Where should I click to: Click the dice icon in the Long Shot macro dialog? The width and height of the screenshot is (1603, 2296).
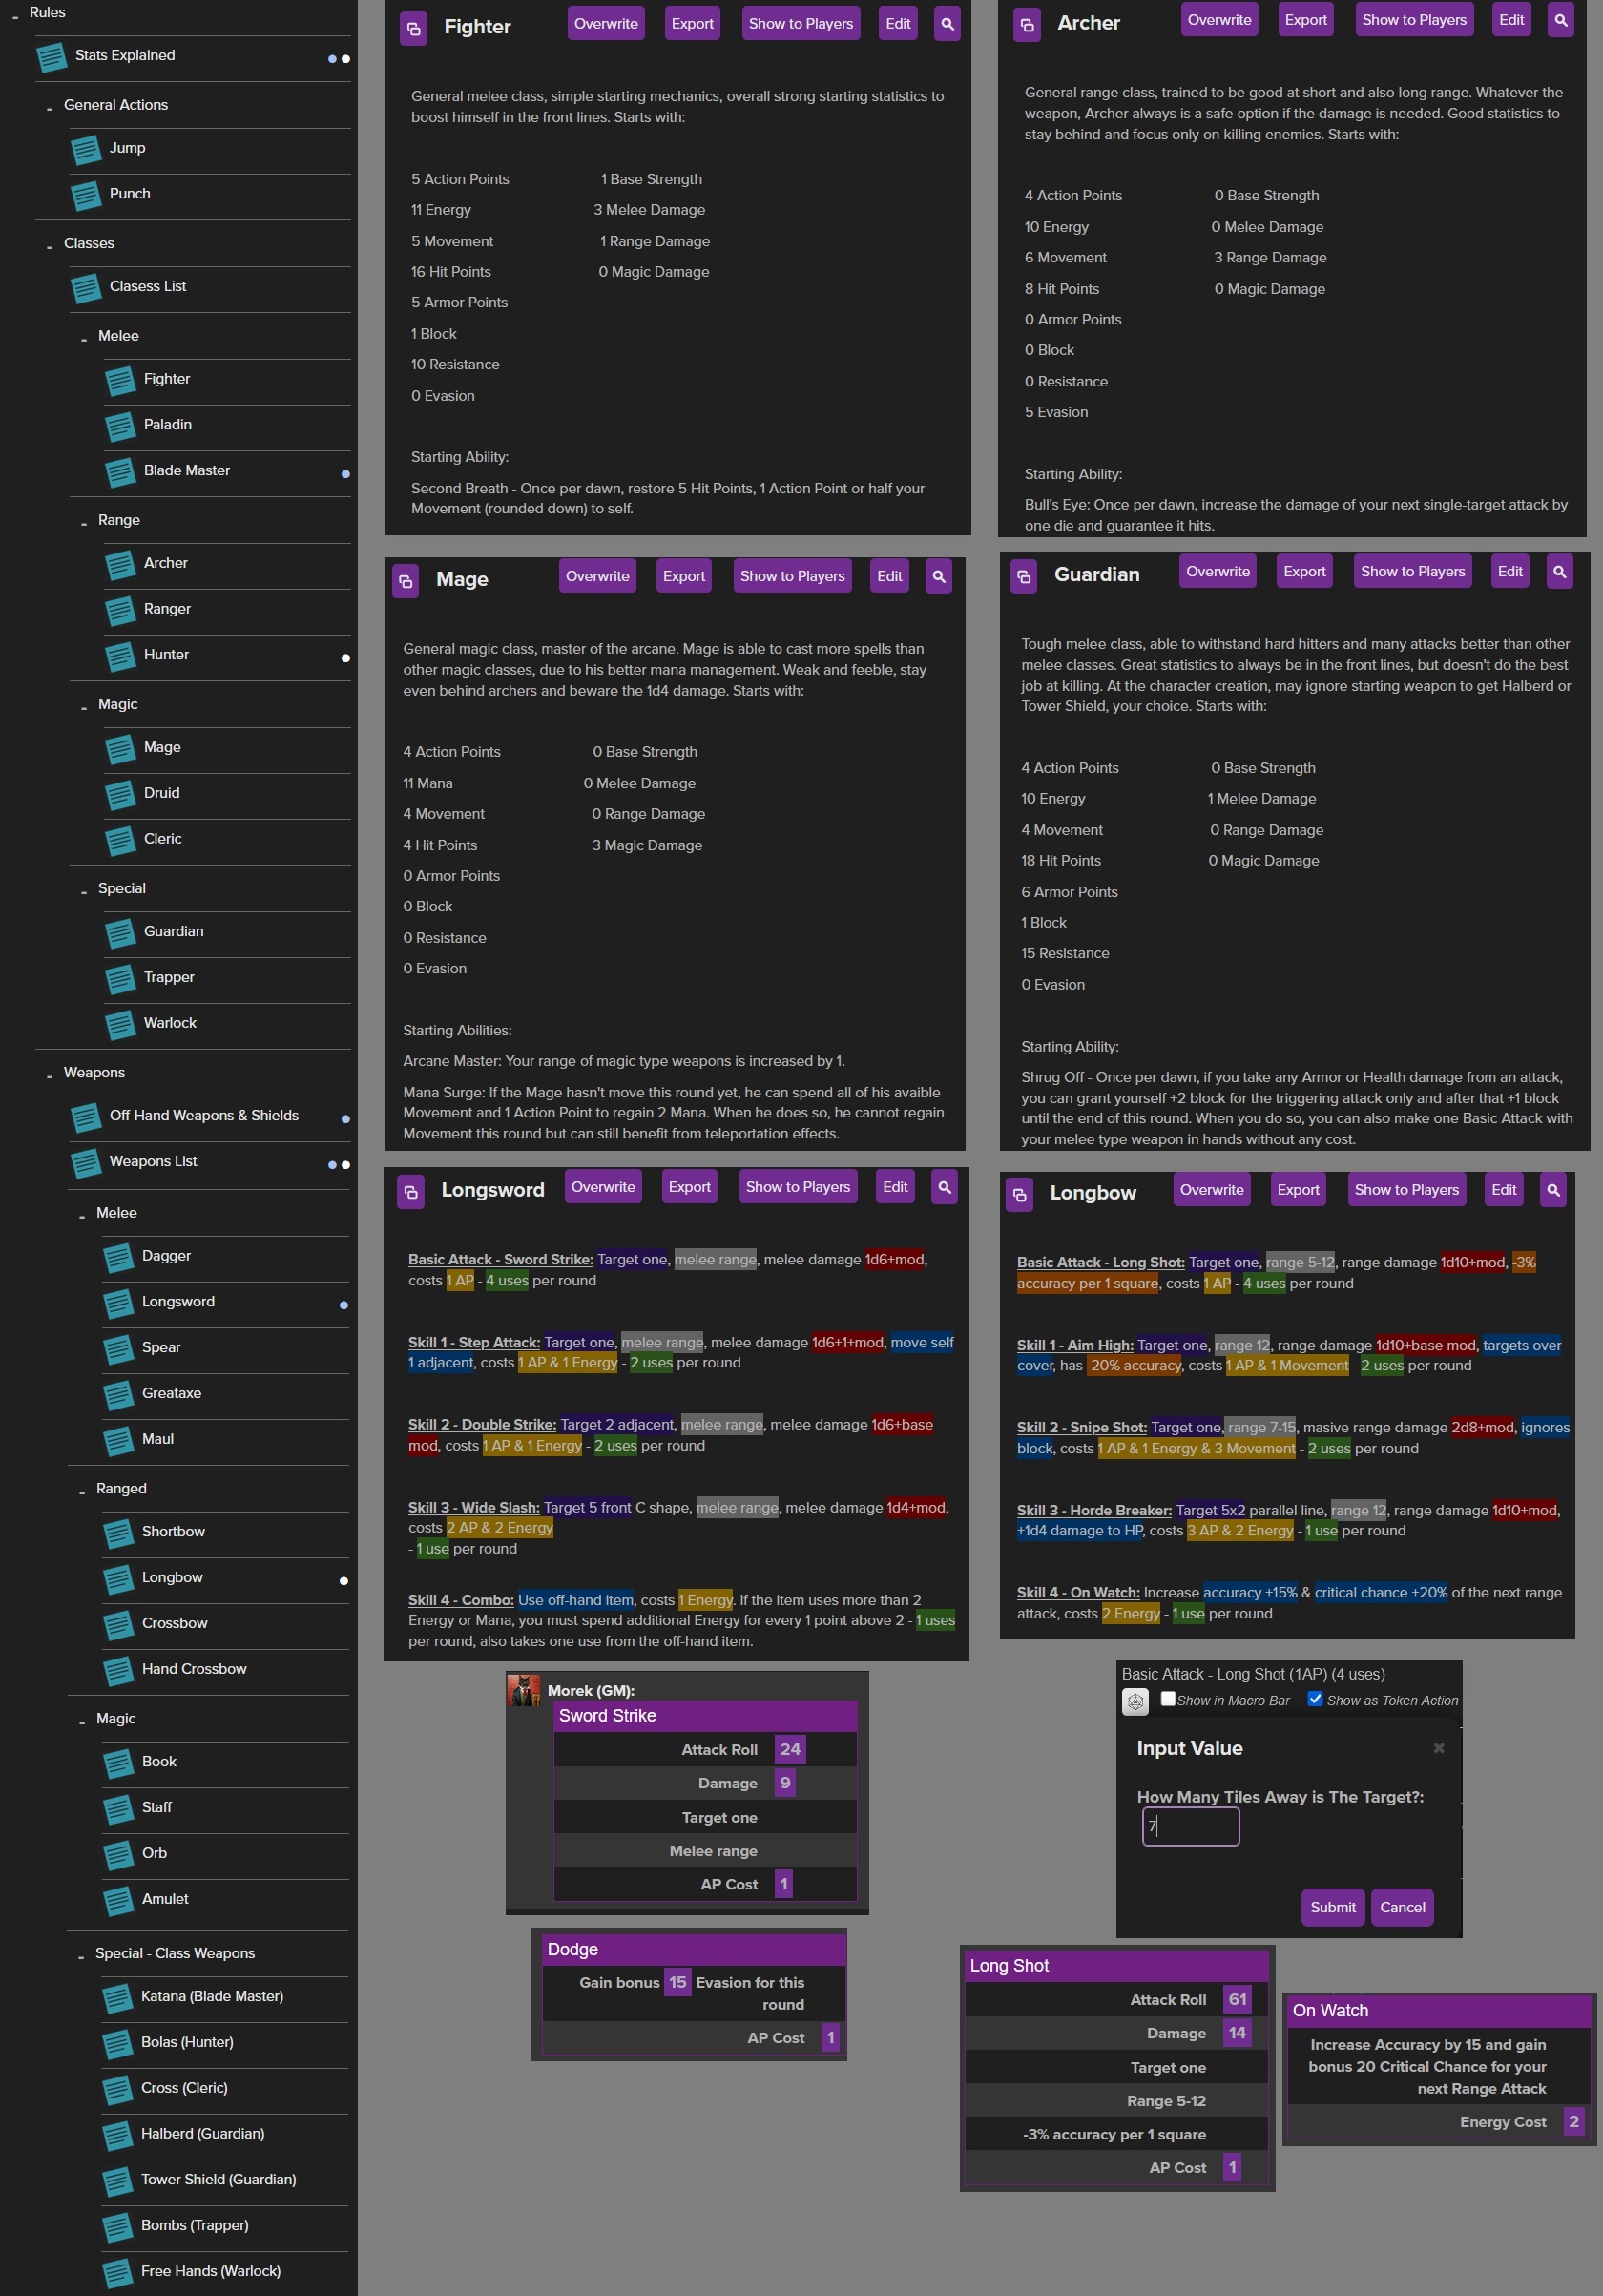(1135, 1702)
